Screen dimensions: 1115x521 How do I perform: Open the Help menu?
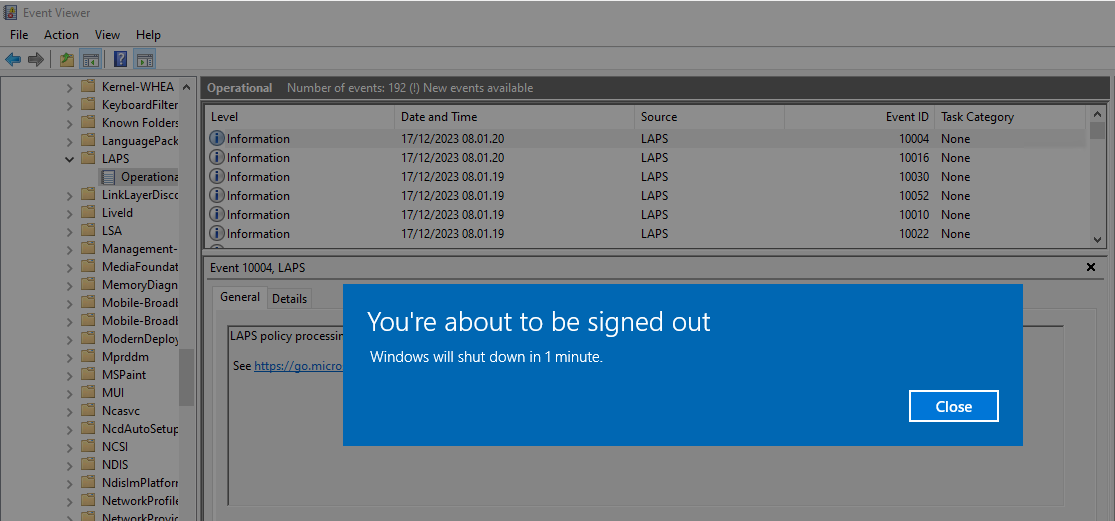tap(149, 34)
